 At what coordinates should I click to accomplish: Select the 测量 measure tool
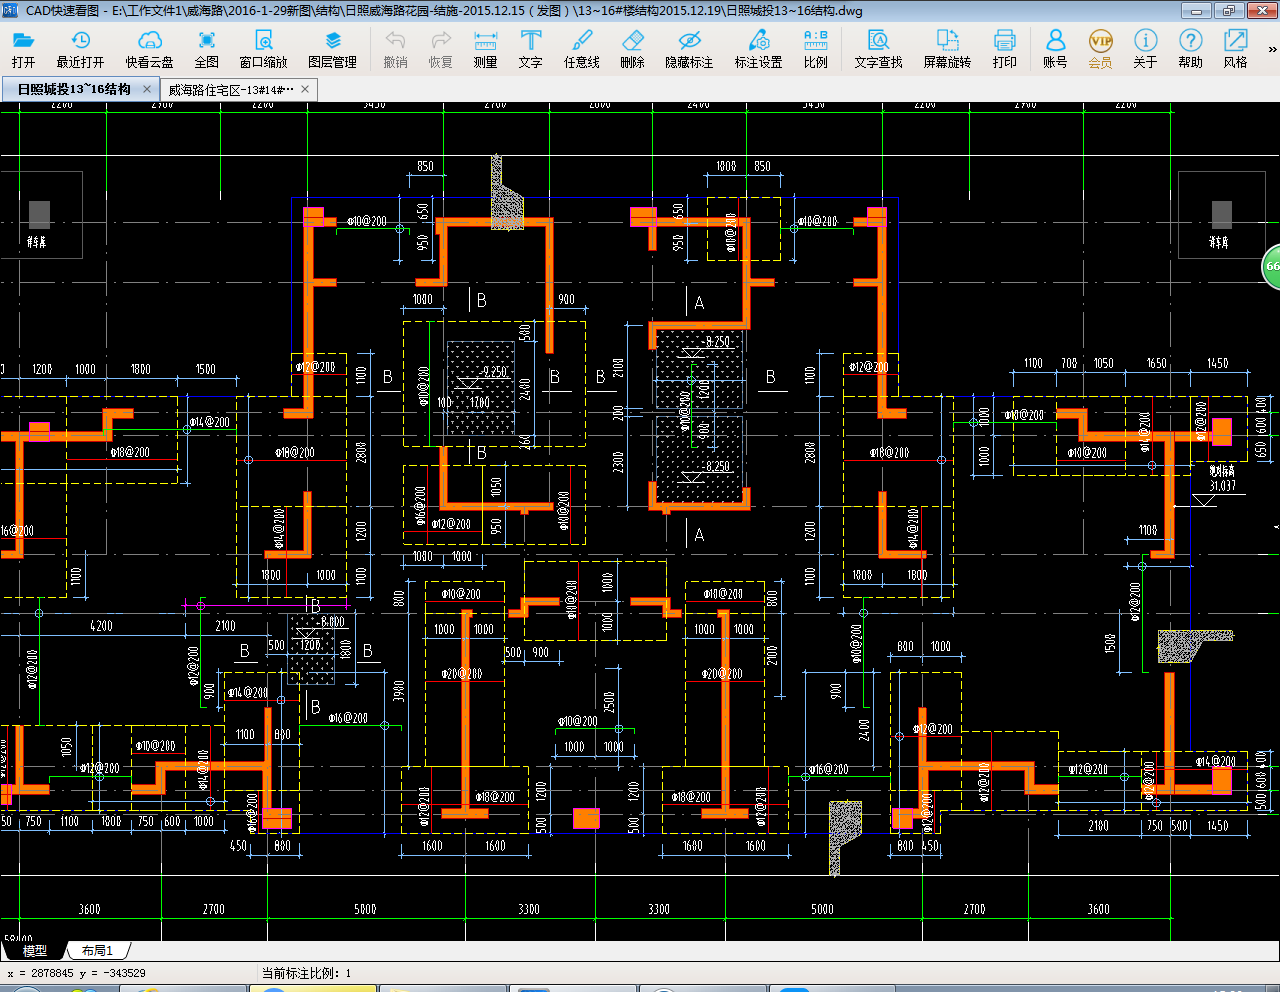[x=485, y=49]
